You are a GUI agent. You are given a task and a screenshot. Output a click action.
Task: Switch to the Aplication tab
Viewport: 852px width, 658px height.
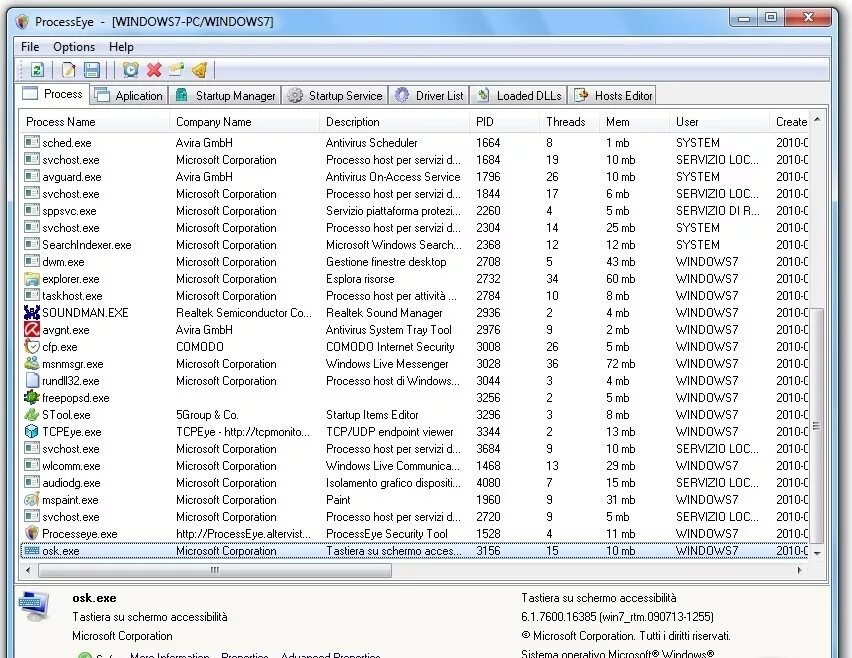click(x=129, y=96)
